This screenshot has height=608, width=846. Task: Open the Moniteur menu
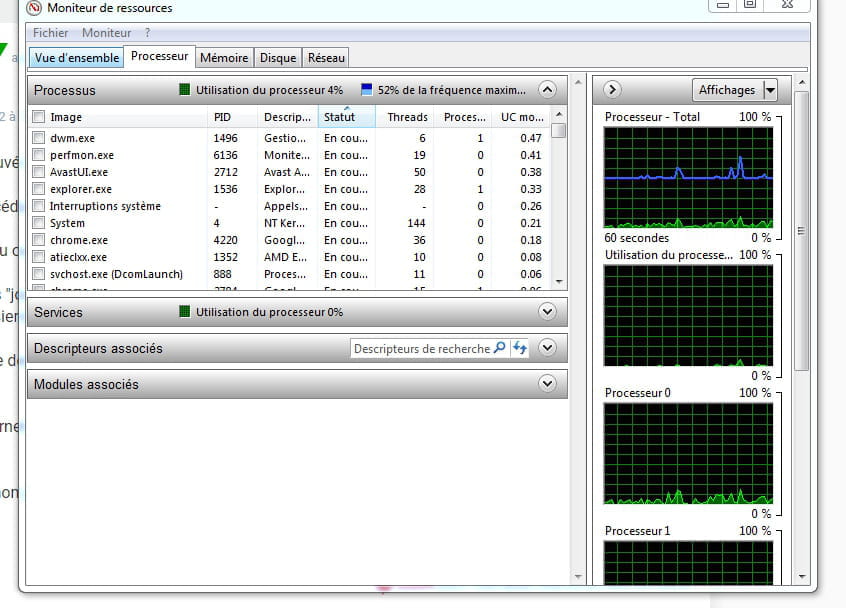click(x=106, y=33)
